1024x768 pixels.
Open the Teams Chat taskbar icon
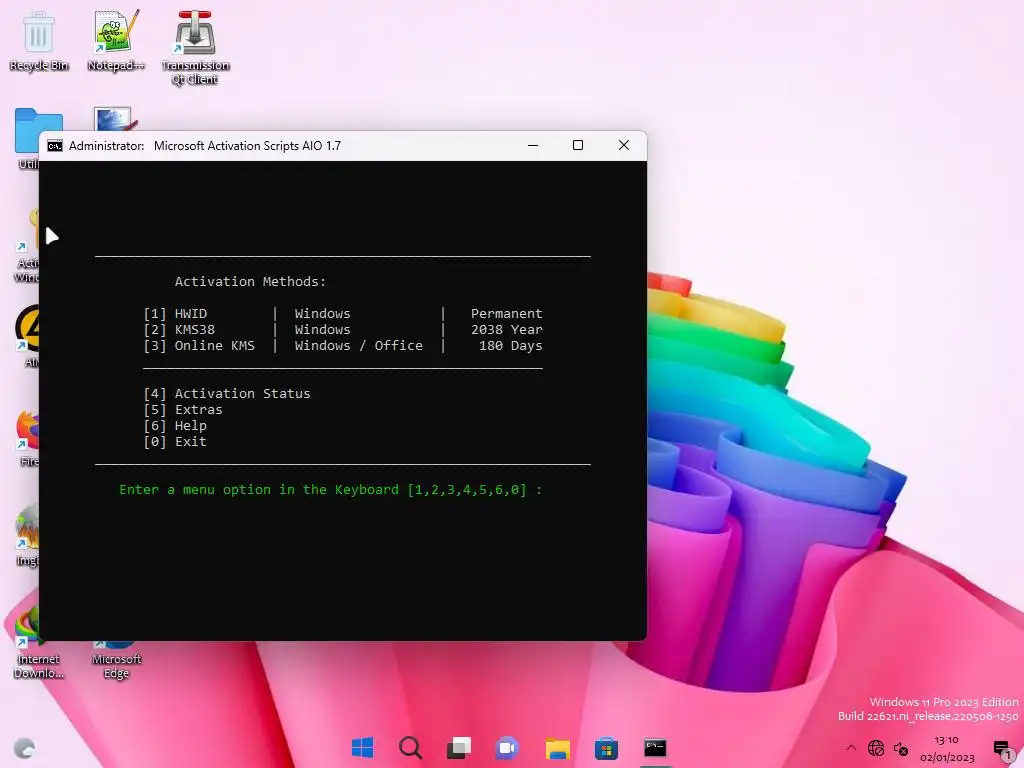coord(507,747)
